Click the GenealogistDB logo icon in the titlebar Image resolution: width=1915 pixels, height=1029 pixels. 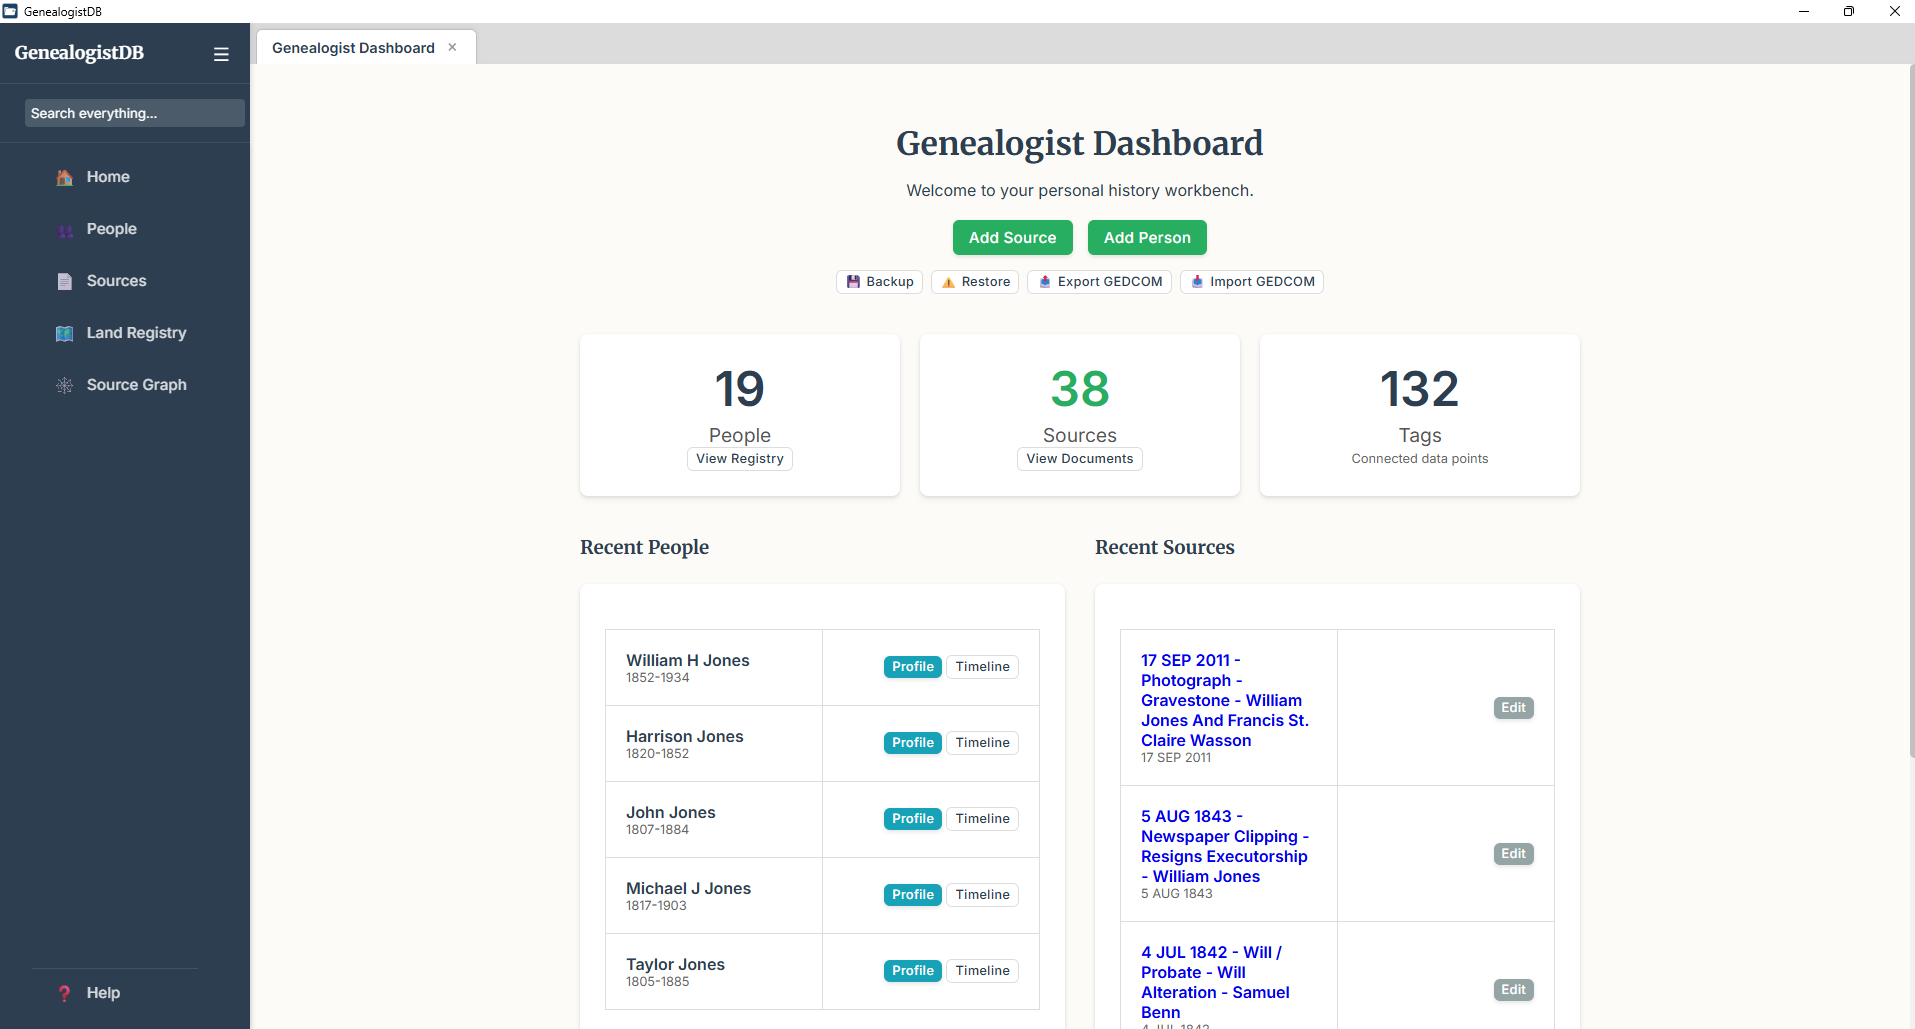pyautogui.click(x=10, y=11)
